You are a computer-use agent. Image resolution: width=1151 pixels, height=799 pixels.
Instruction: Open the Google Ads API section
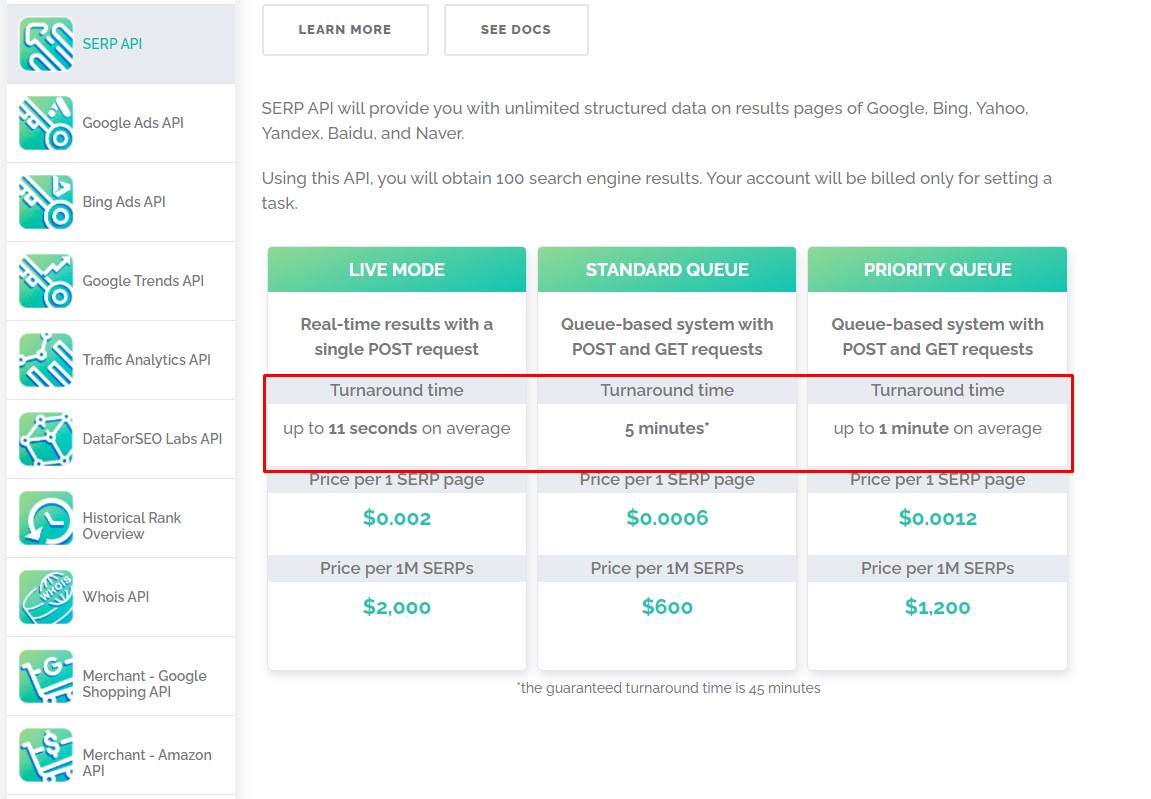(133, 123)
